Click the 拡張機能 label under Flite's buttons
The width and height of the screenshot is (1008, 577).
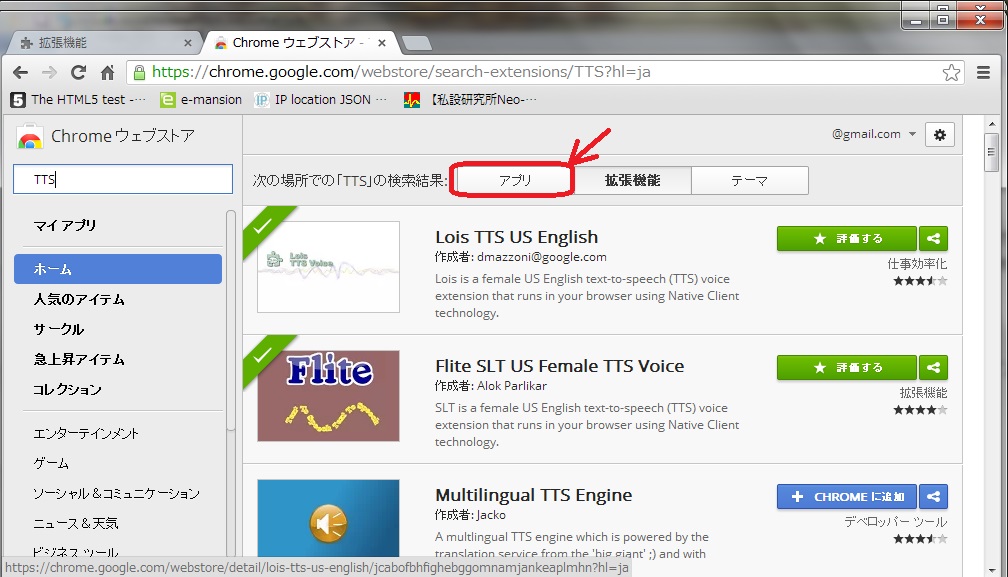923,393
